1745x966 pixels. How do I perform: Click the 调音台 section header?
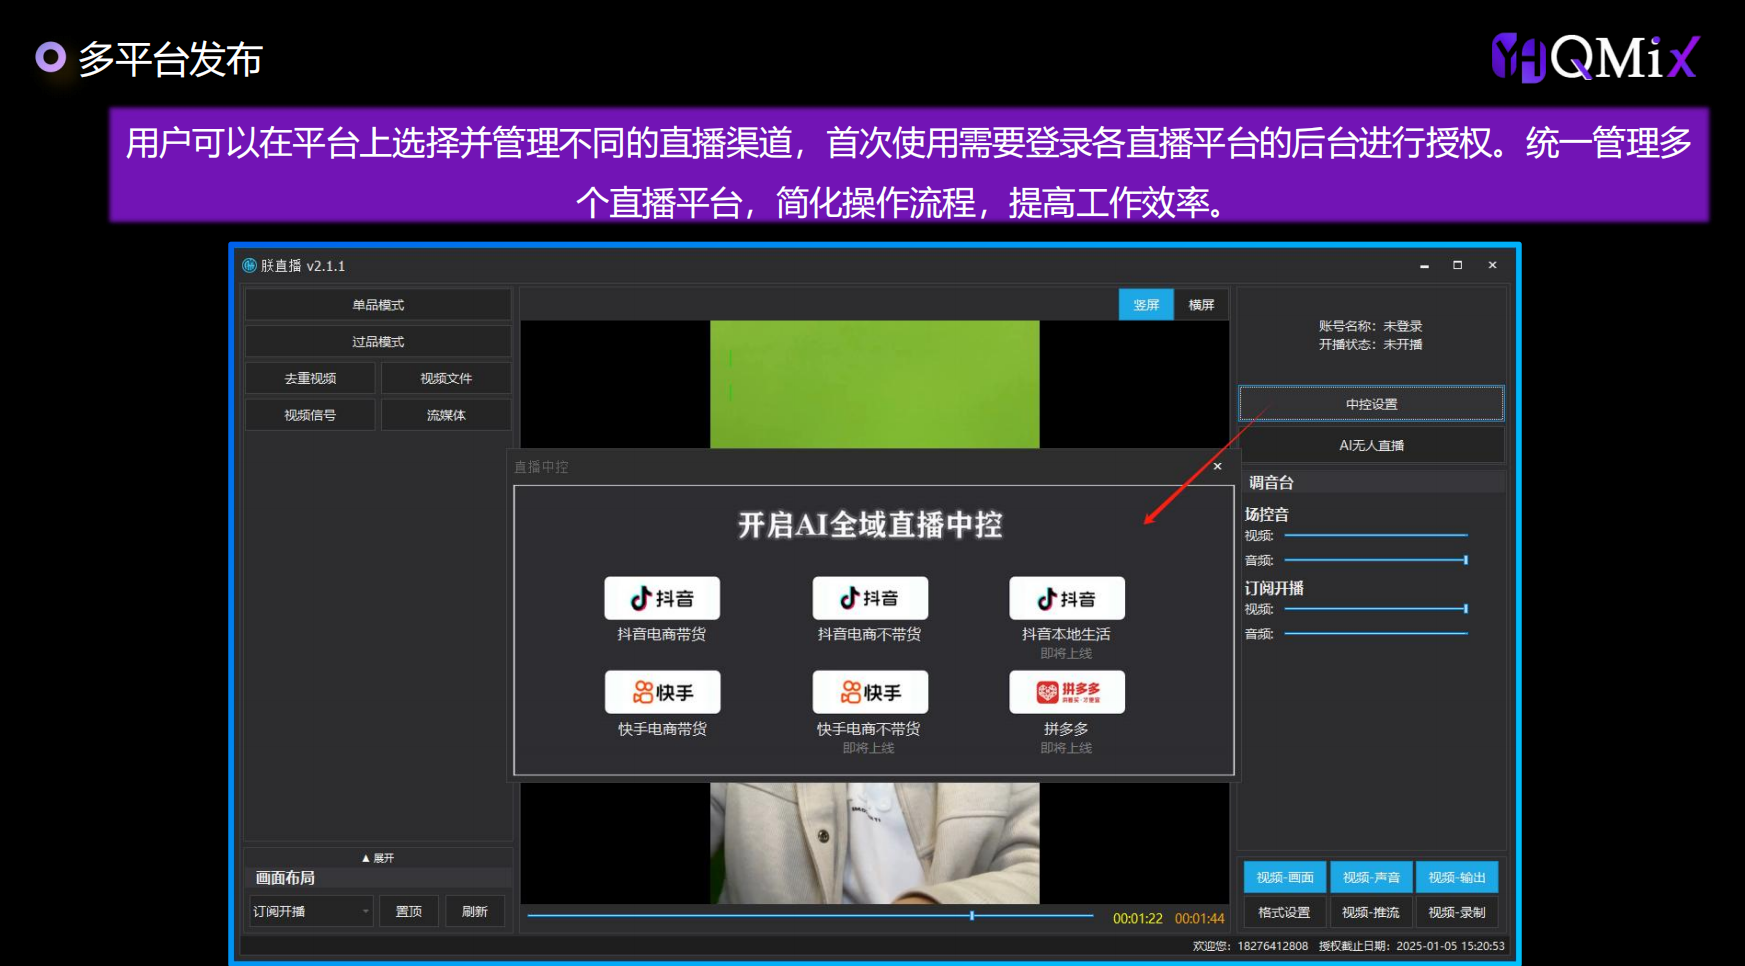click(1272, 482)
